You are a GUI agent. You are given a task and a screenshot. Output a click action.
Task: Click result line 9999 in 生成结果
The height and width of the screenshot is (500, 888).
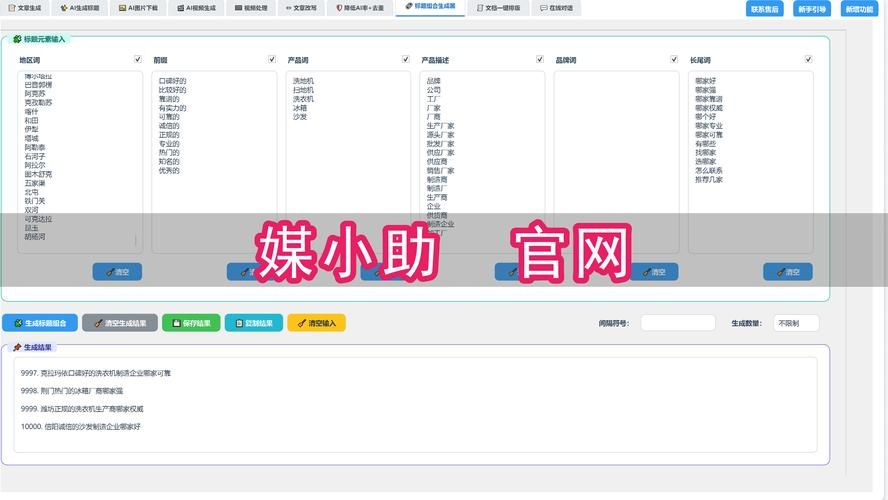click(x=82, y=409)
